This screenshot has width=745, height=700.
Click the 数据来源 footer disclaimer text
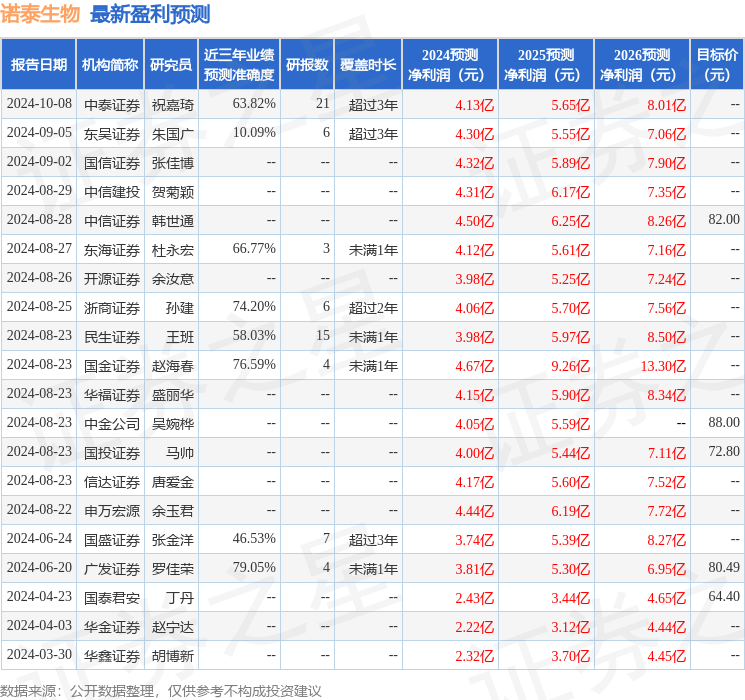(161, 691)
